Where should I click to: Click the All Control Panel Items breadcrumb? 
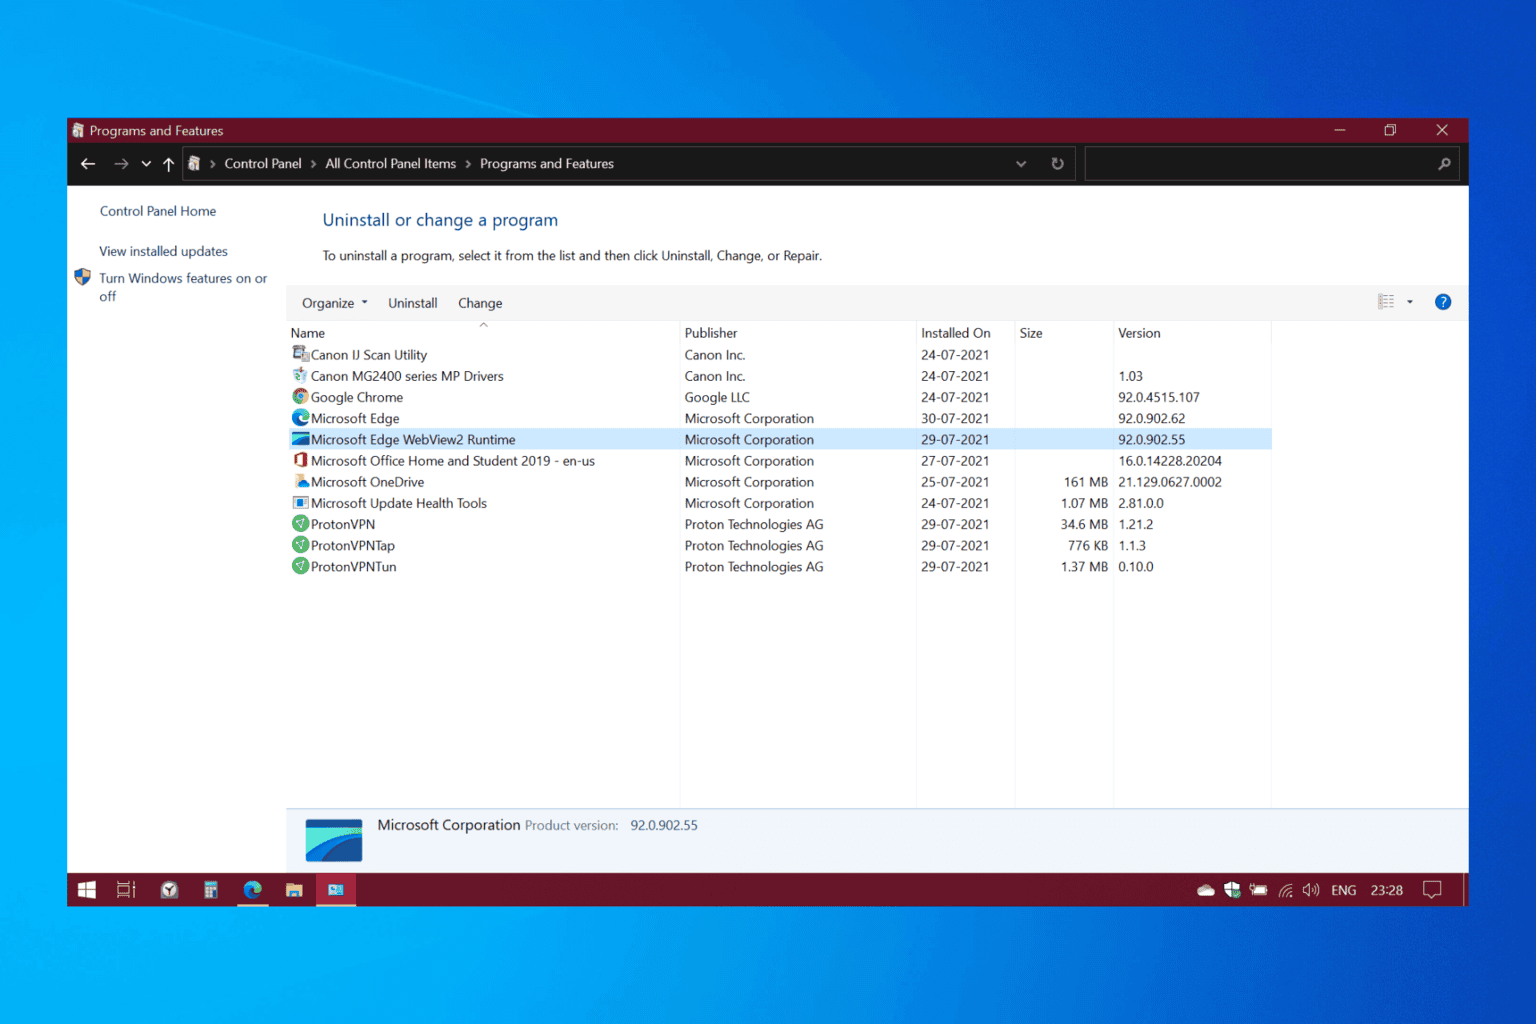coord(391,164)
